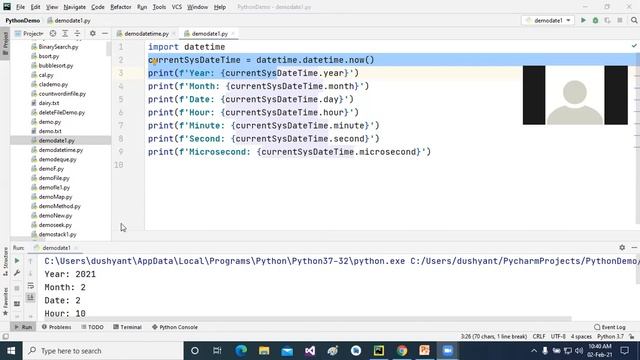Click the Run with Coverage toolbar icon
Image resolution: width=640 pixels, height=360 pixels.
point(607,20)
